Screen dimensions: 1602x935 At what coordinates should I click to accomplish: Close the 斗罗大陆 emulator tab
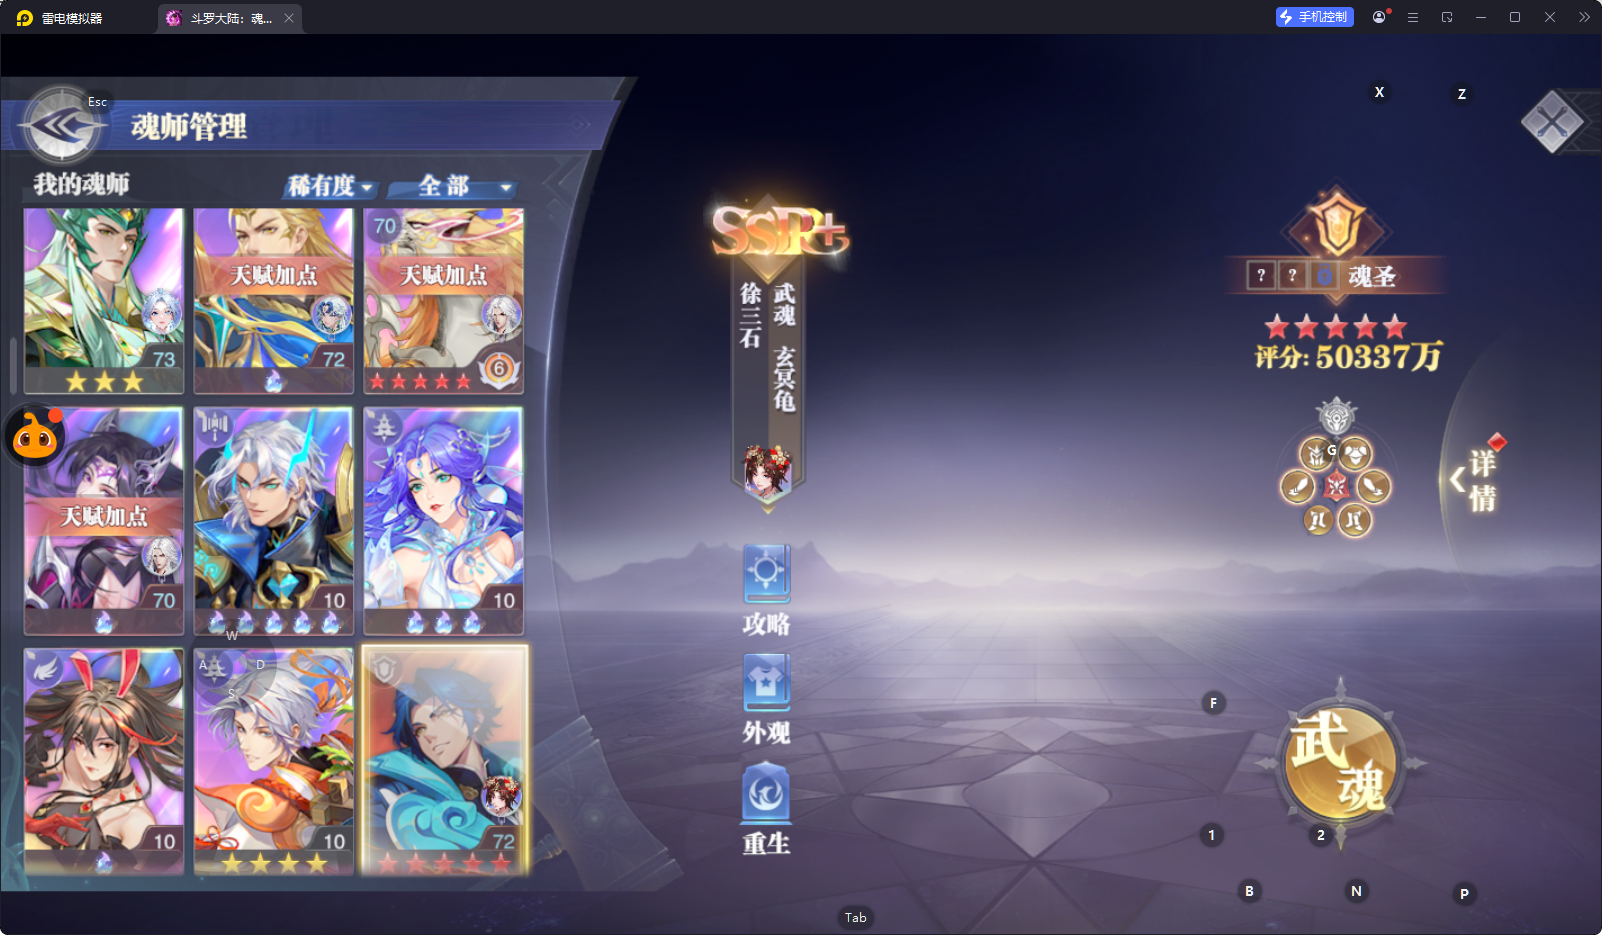click(289, 18)
